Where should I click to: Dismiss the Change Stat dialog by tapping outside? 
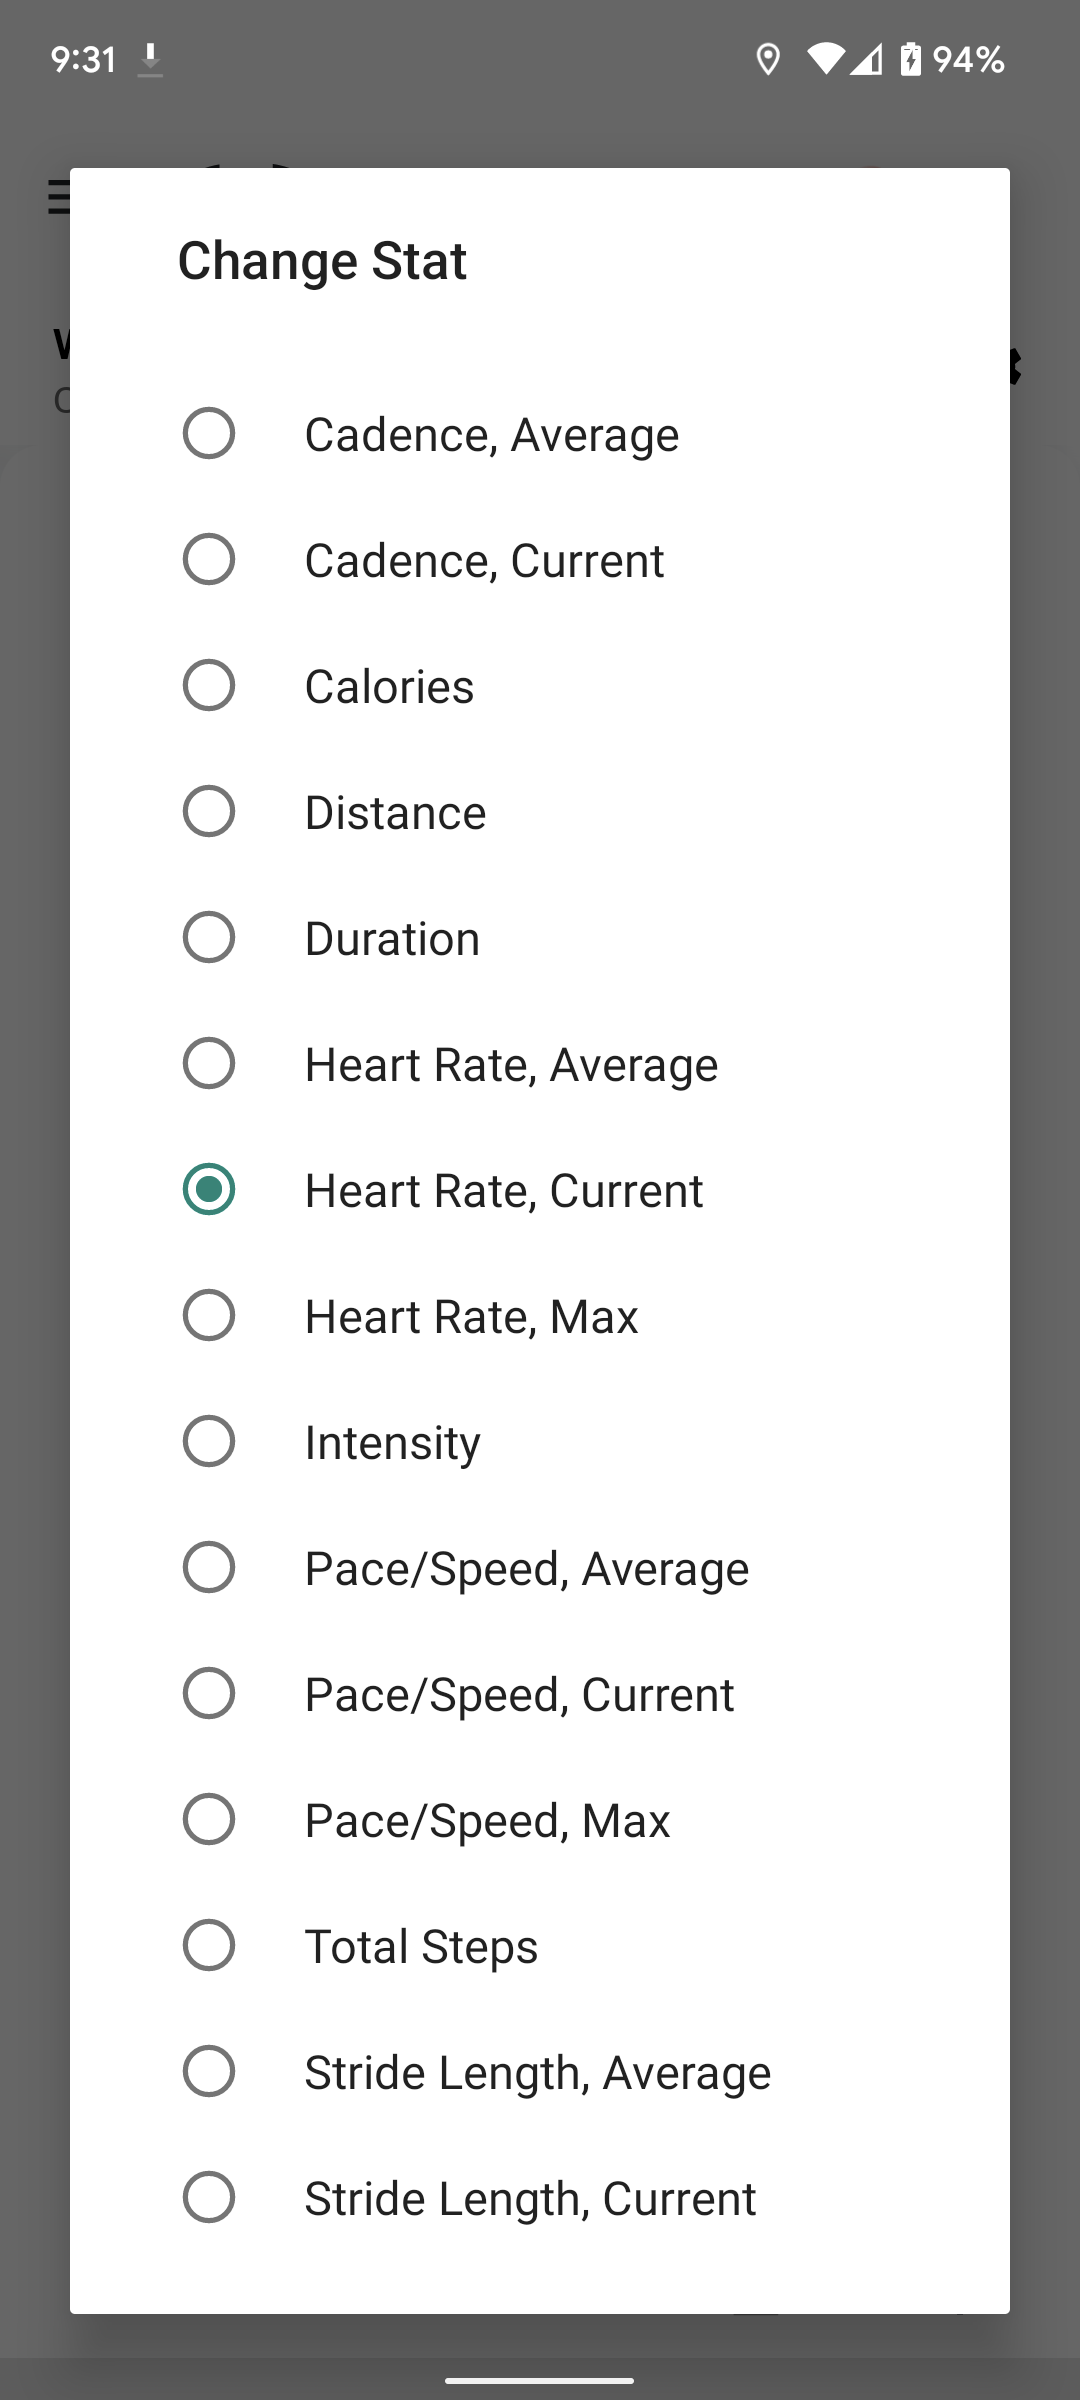click(540, 2350)
